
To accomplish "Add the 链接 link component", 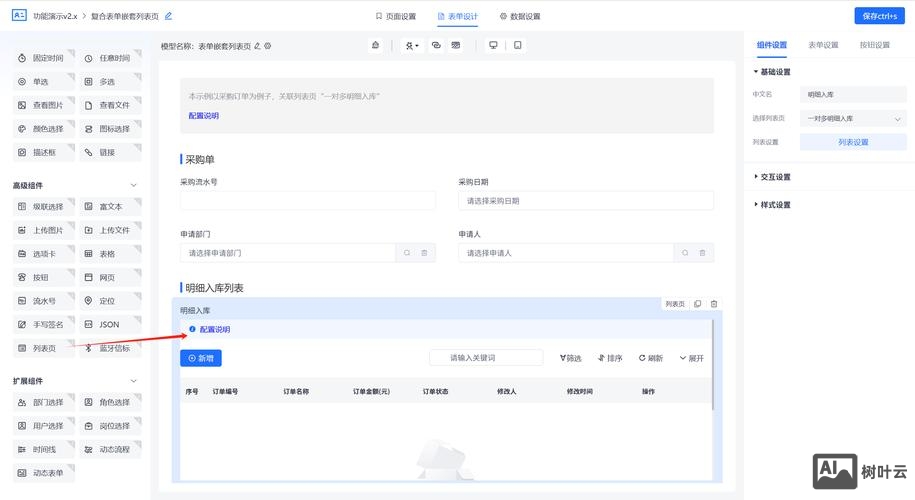I will [110, 152].
